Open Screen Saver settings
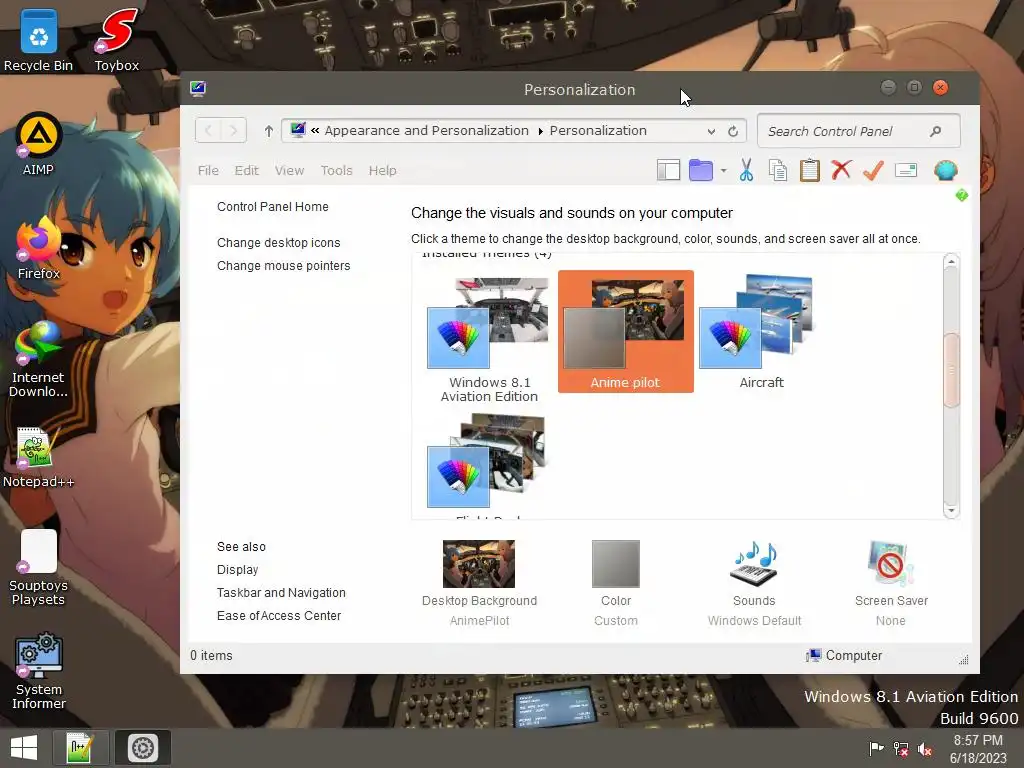The image size is (1024, 768). tap(891, 583)
